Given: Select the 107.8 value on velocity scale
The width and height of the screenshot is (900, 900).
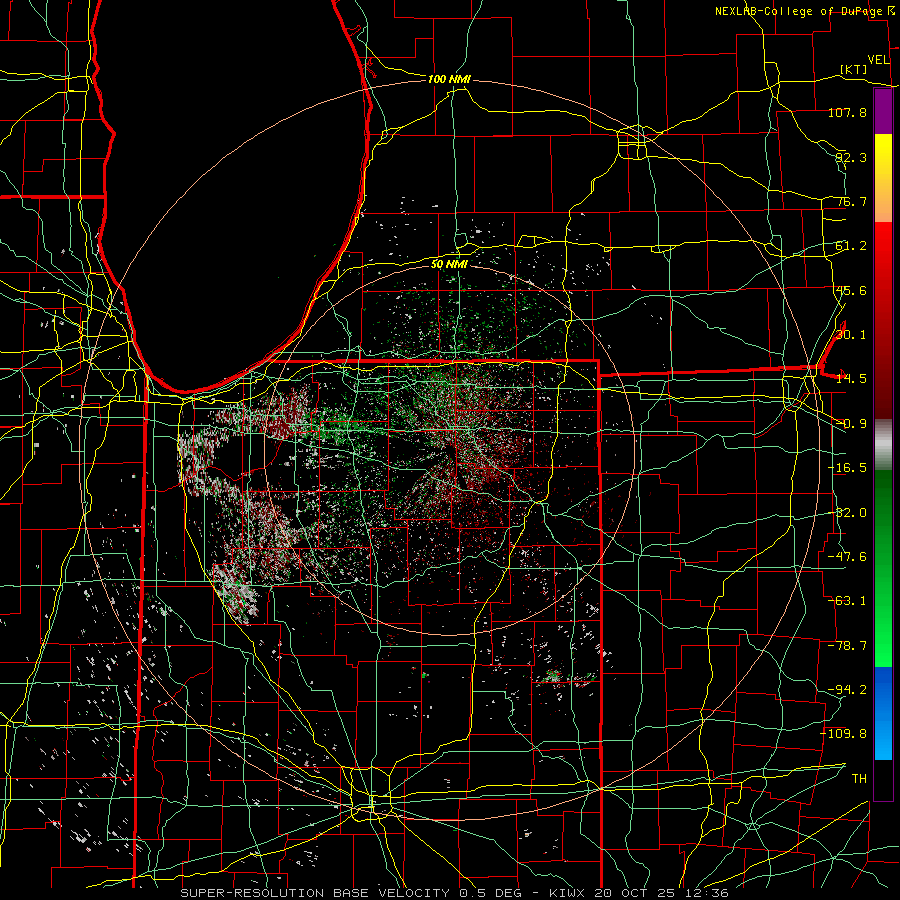Looking at the screenshot, I should click(x=847, y=112).
